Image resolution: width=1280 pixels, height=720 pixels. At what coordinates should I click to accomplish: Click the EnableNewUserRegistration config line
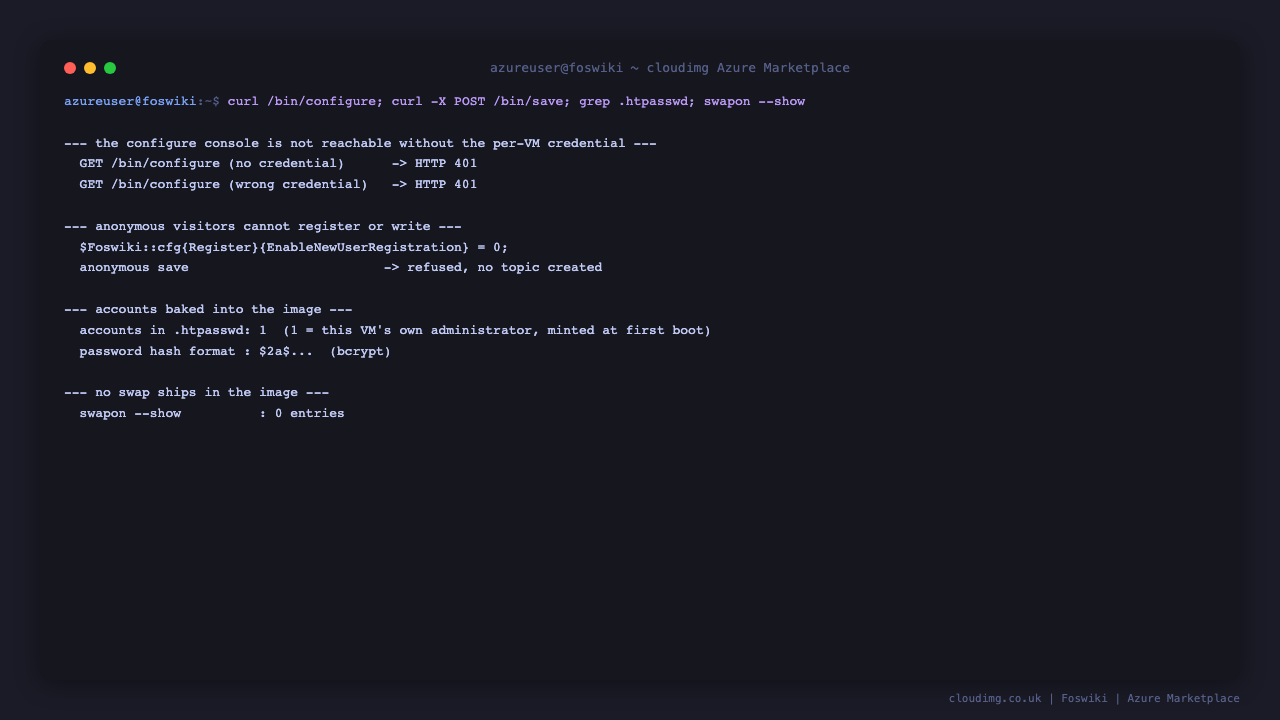[294, 247]
